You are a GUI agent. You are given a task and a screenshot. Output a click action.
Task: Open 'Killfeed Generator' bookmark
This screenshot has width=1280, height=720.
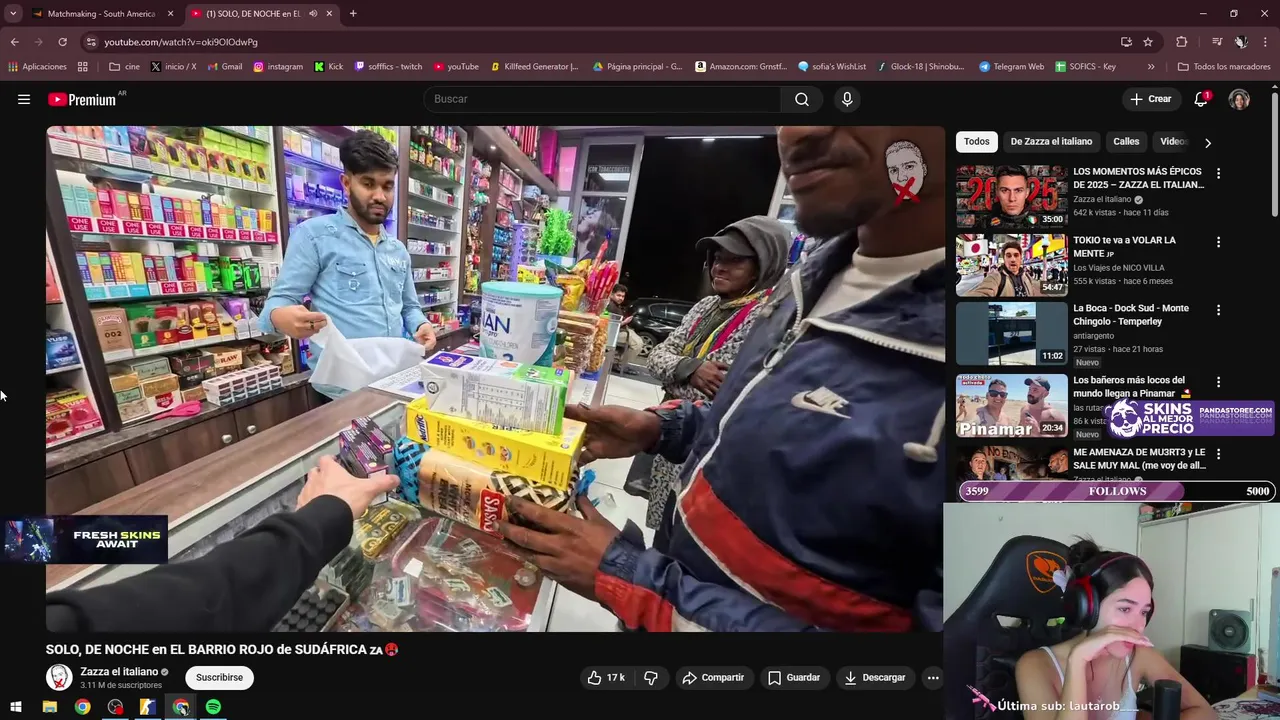click(x=535, y=67)
